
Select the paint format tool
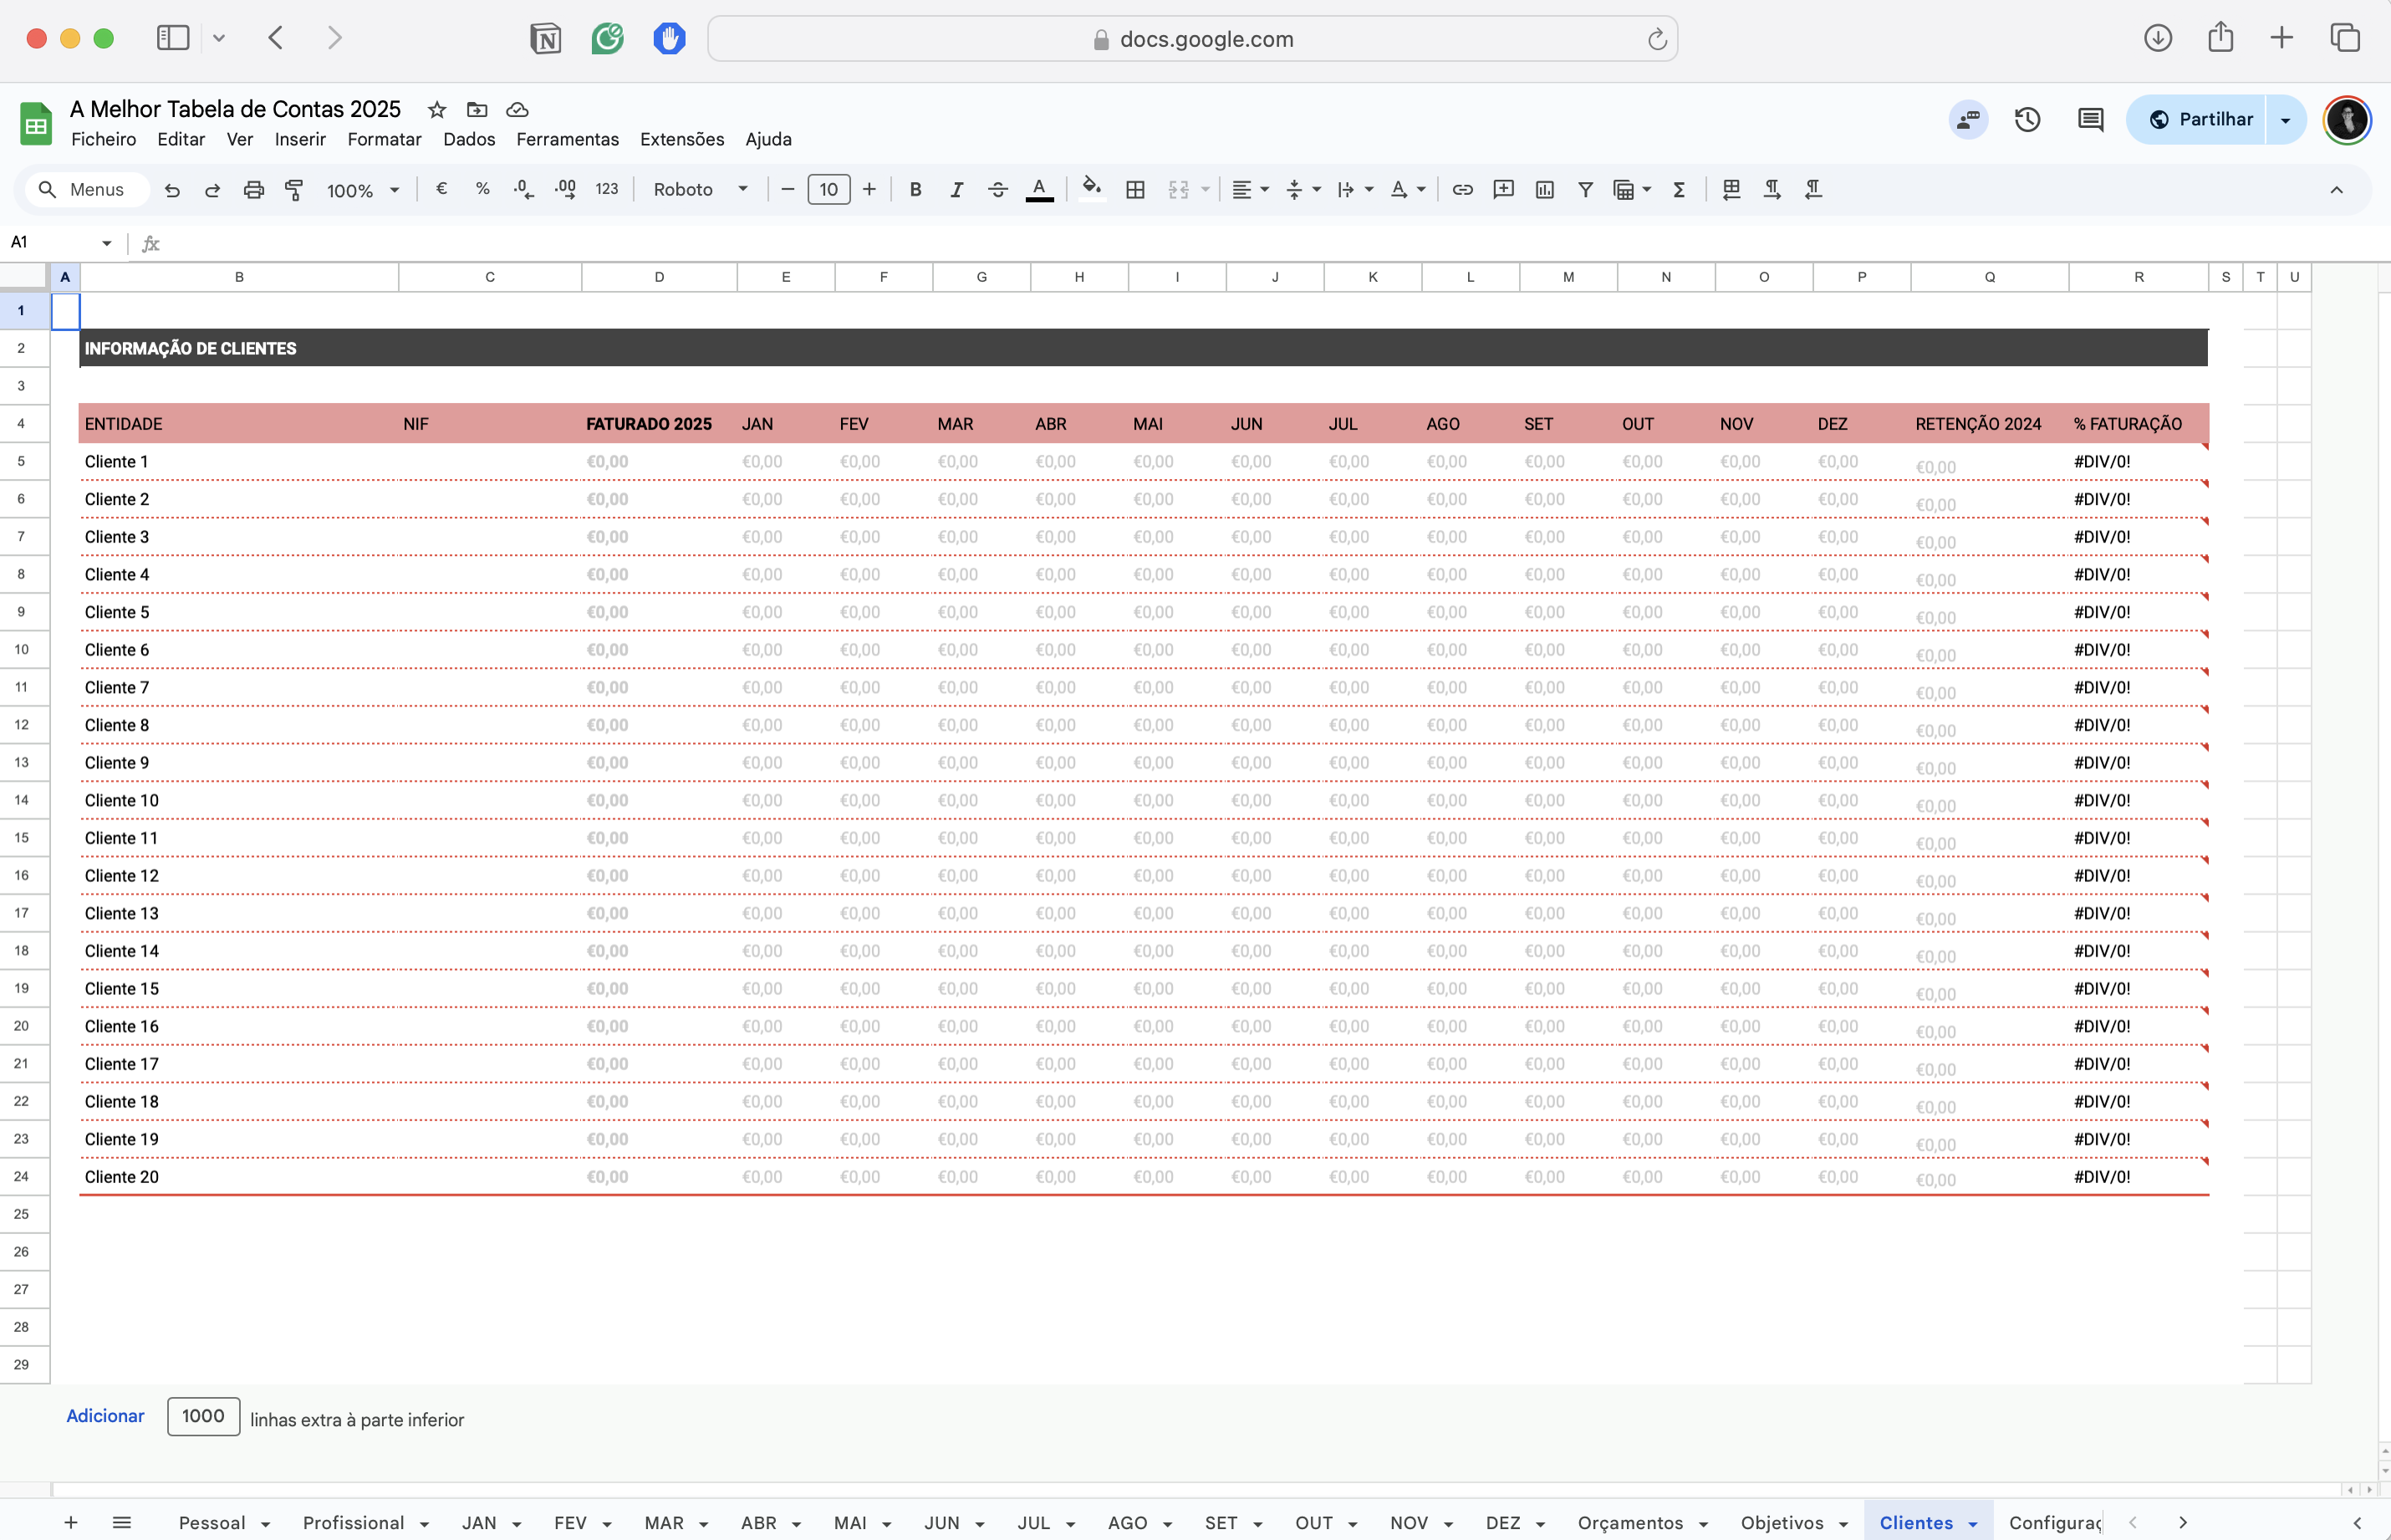(294, 190)
